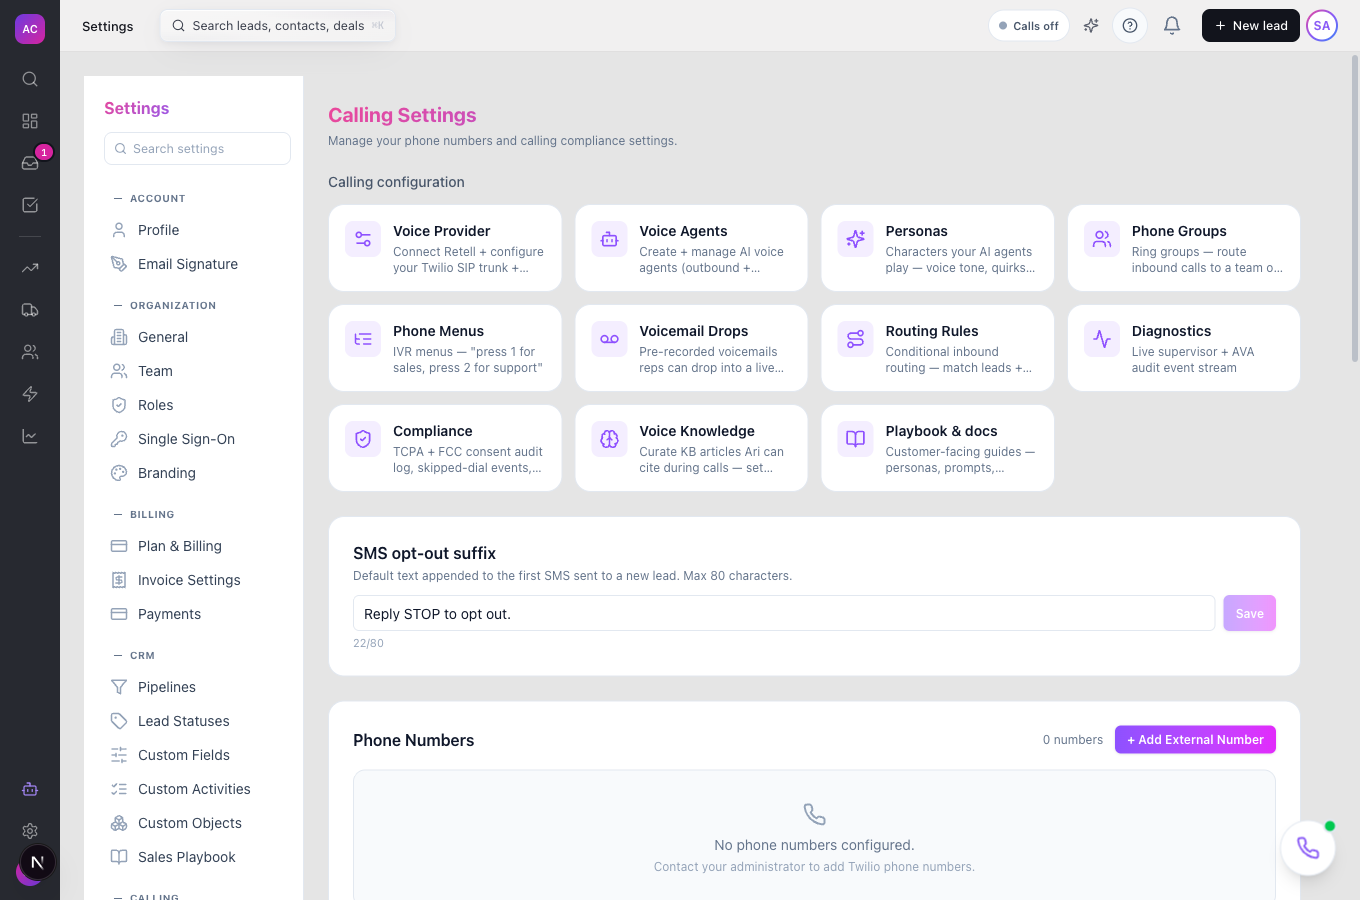1360x900 pixels.
Task: Click the SA user avatar
Action: pyautogui.click(x=1322, y=26)
